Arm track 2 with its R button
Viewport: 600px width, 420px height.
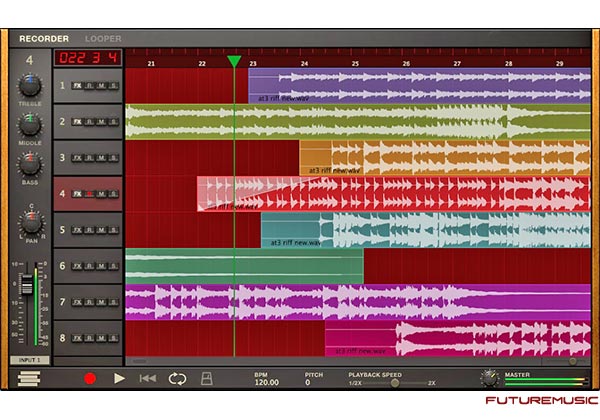(89, 122)
